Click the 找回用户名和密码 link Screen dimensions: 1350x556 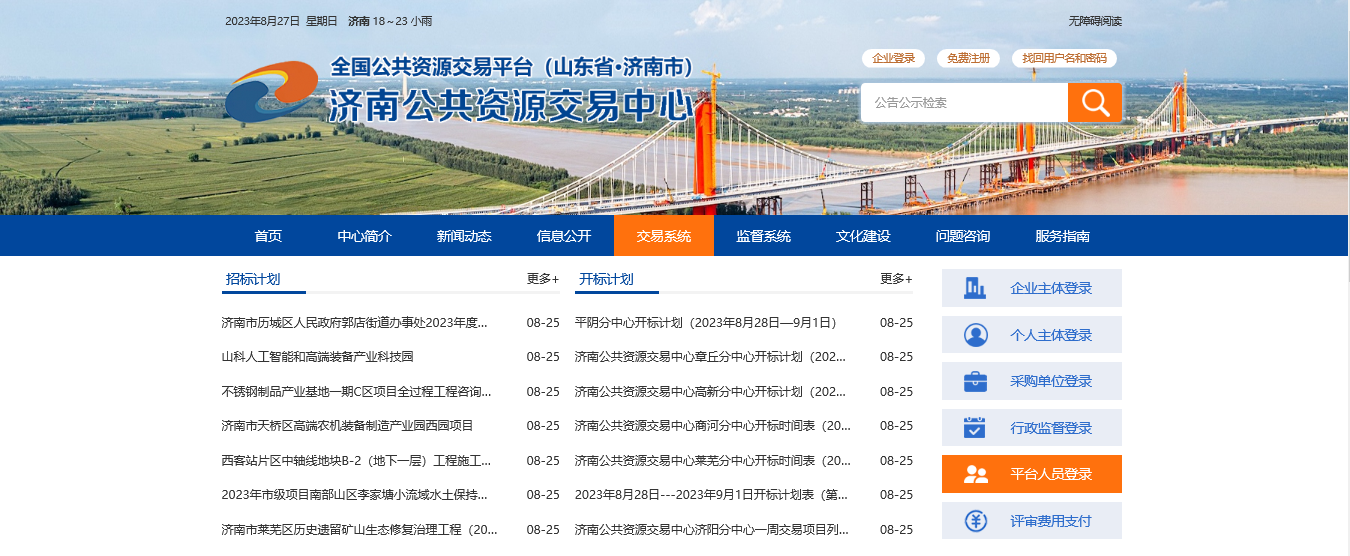(x=1064, y=58)
